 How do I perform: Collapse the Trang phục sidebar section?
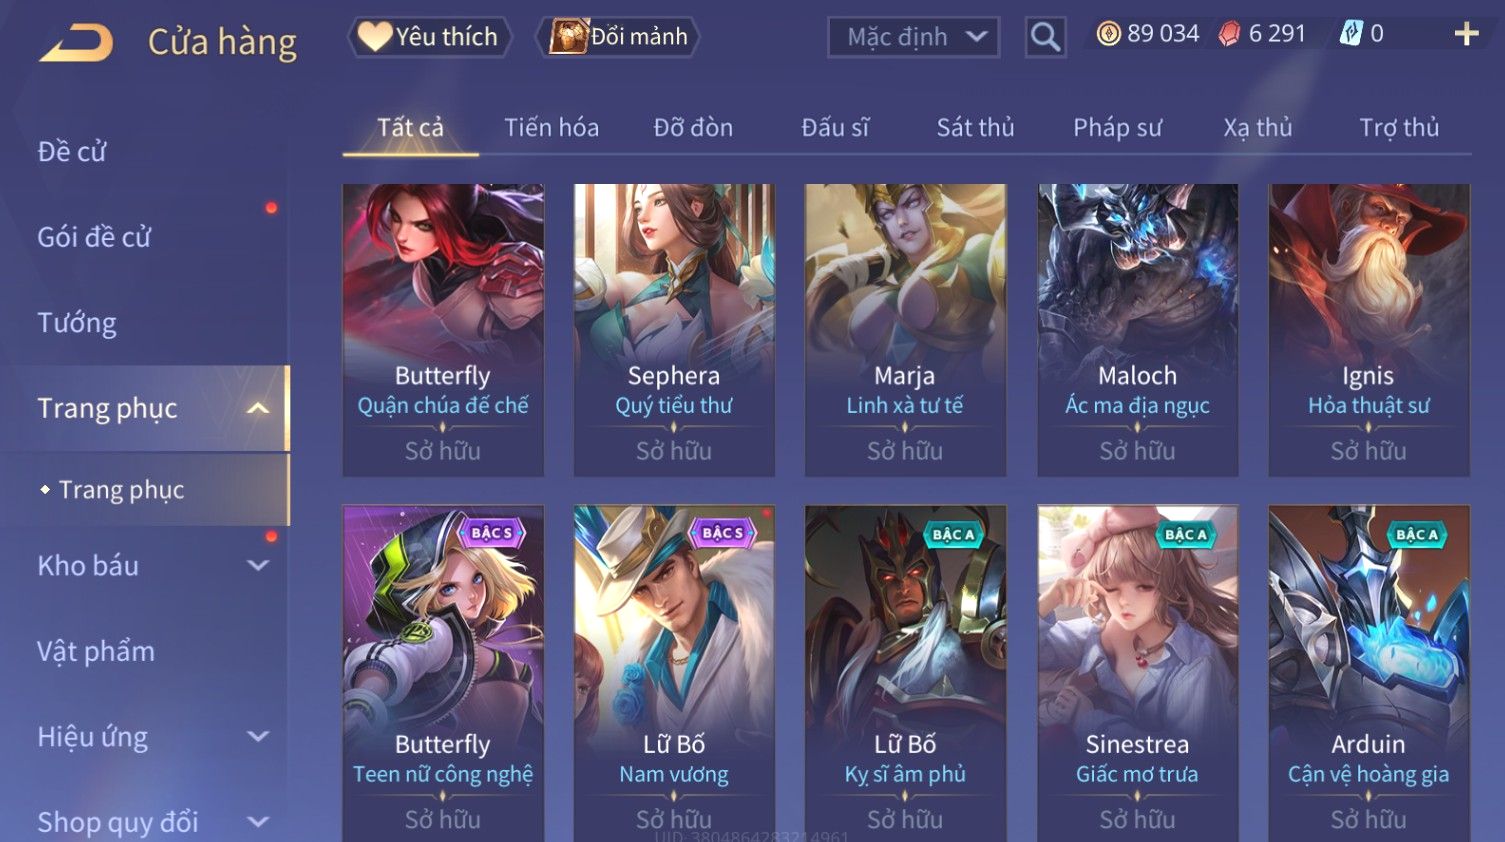[258, 408]
